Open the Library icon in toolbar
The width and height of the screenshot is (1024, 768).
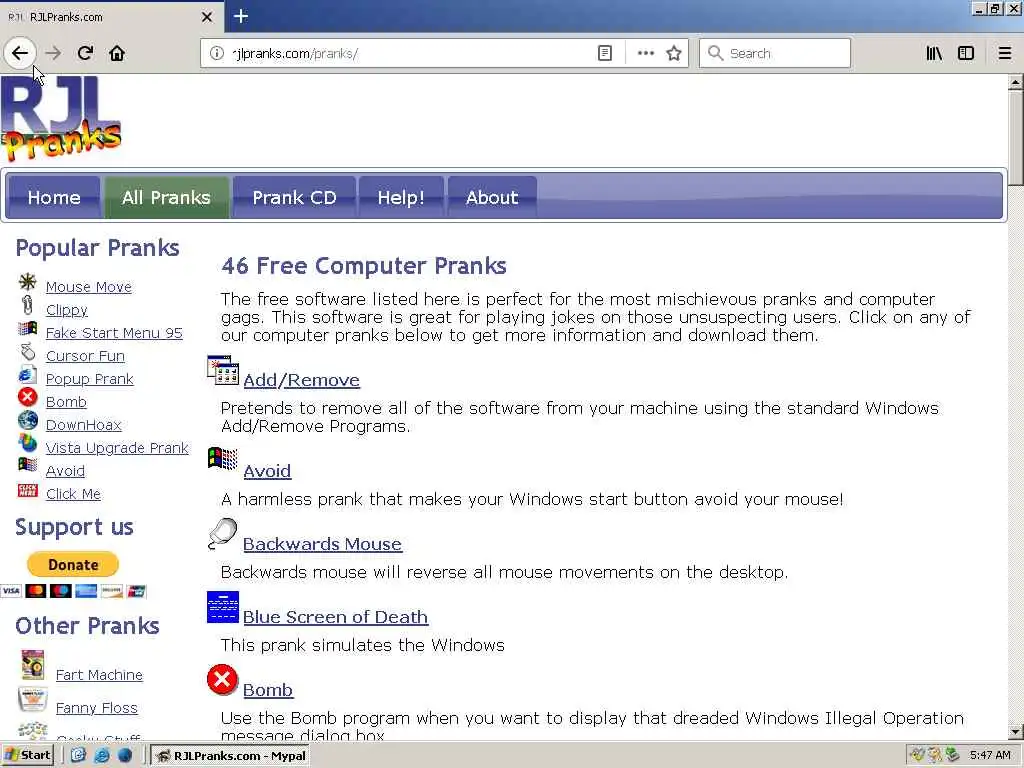(934, 53)
